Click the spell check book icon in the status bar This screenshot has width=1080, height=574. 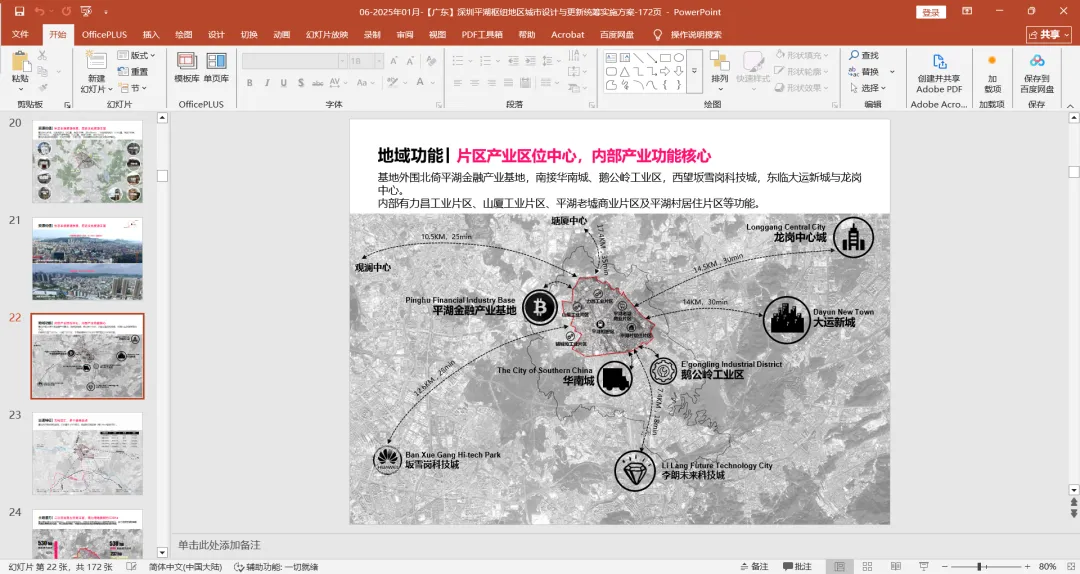(x=132, y=566)
